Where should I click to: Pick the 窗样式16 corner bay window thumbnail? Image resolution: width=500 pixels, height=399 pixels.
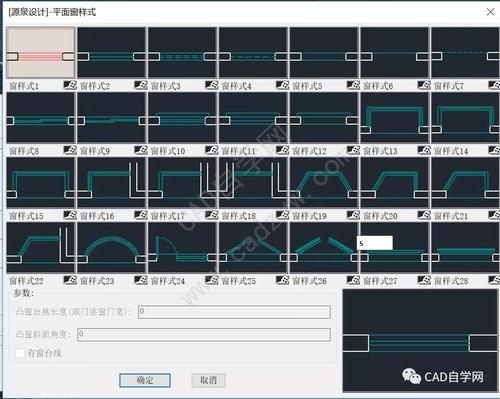pos(112,183)
